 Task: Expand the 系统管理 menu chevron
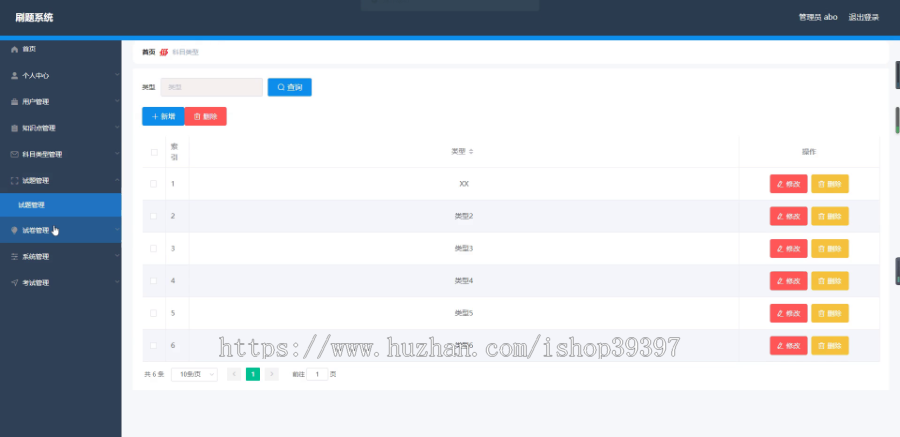[117, 256]
